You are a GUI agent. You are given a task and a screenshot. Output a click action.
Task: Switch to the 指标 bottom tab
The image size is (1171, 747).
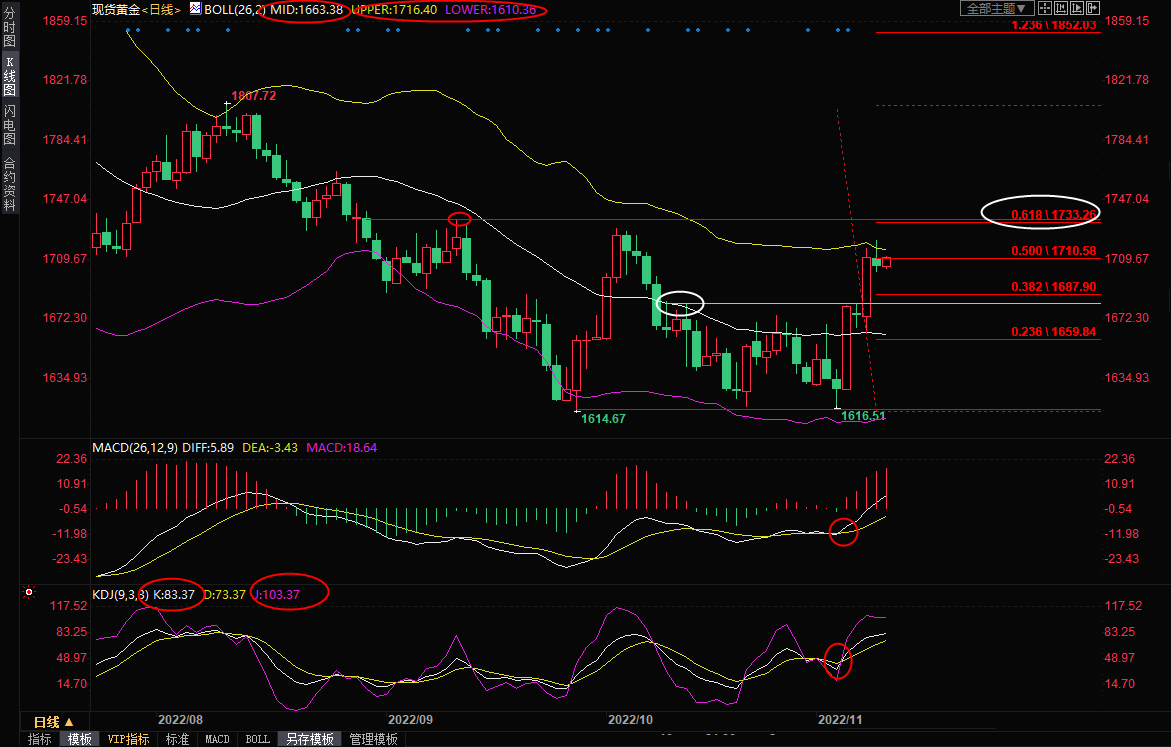coord(40,739)
